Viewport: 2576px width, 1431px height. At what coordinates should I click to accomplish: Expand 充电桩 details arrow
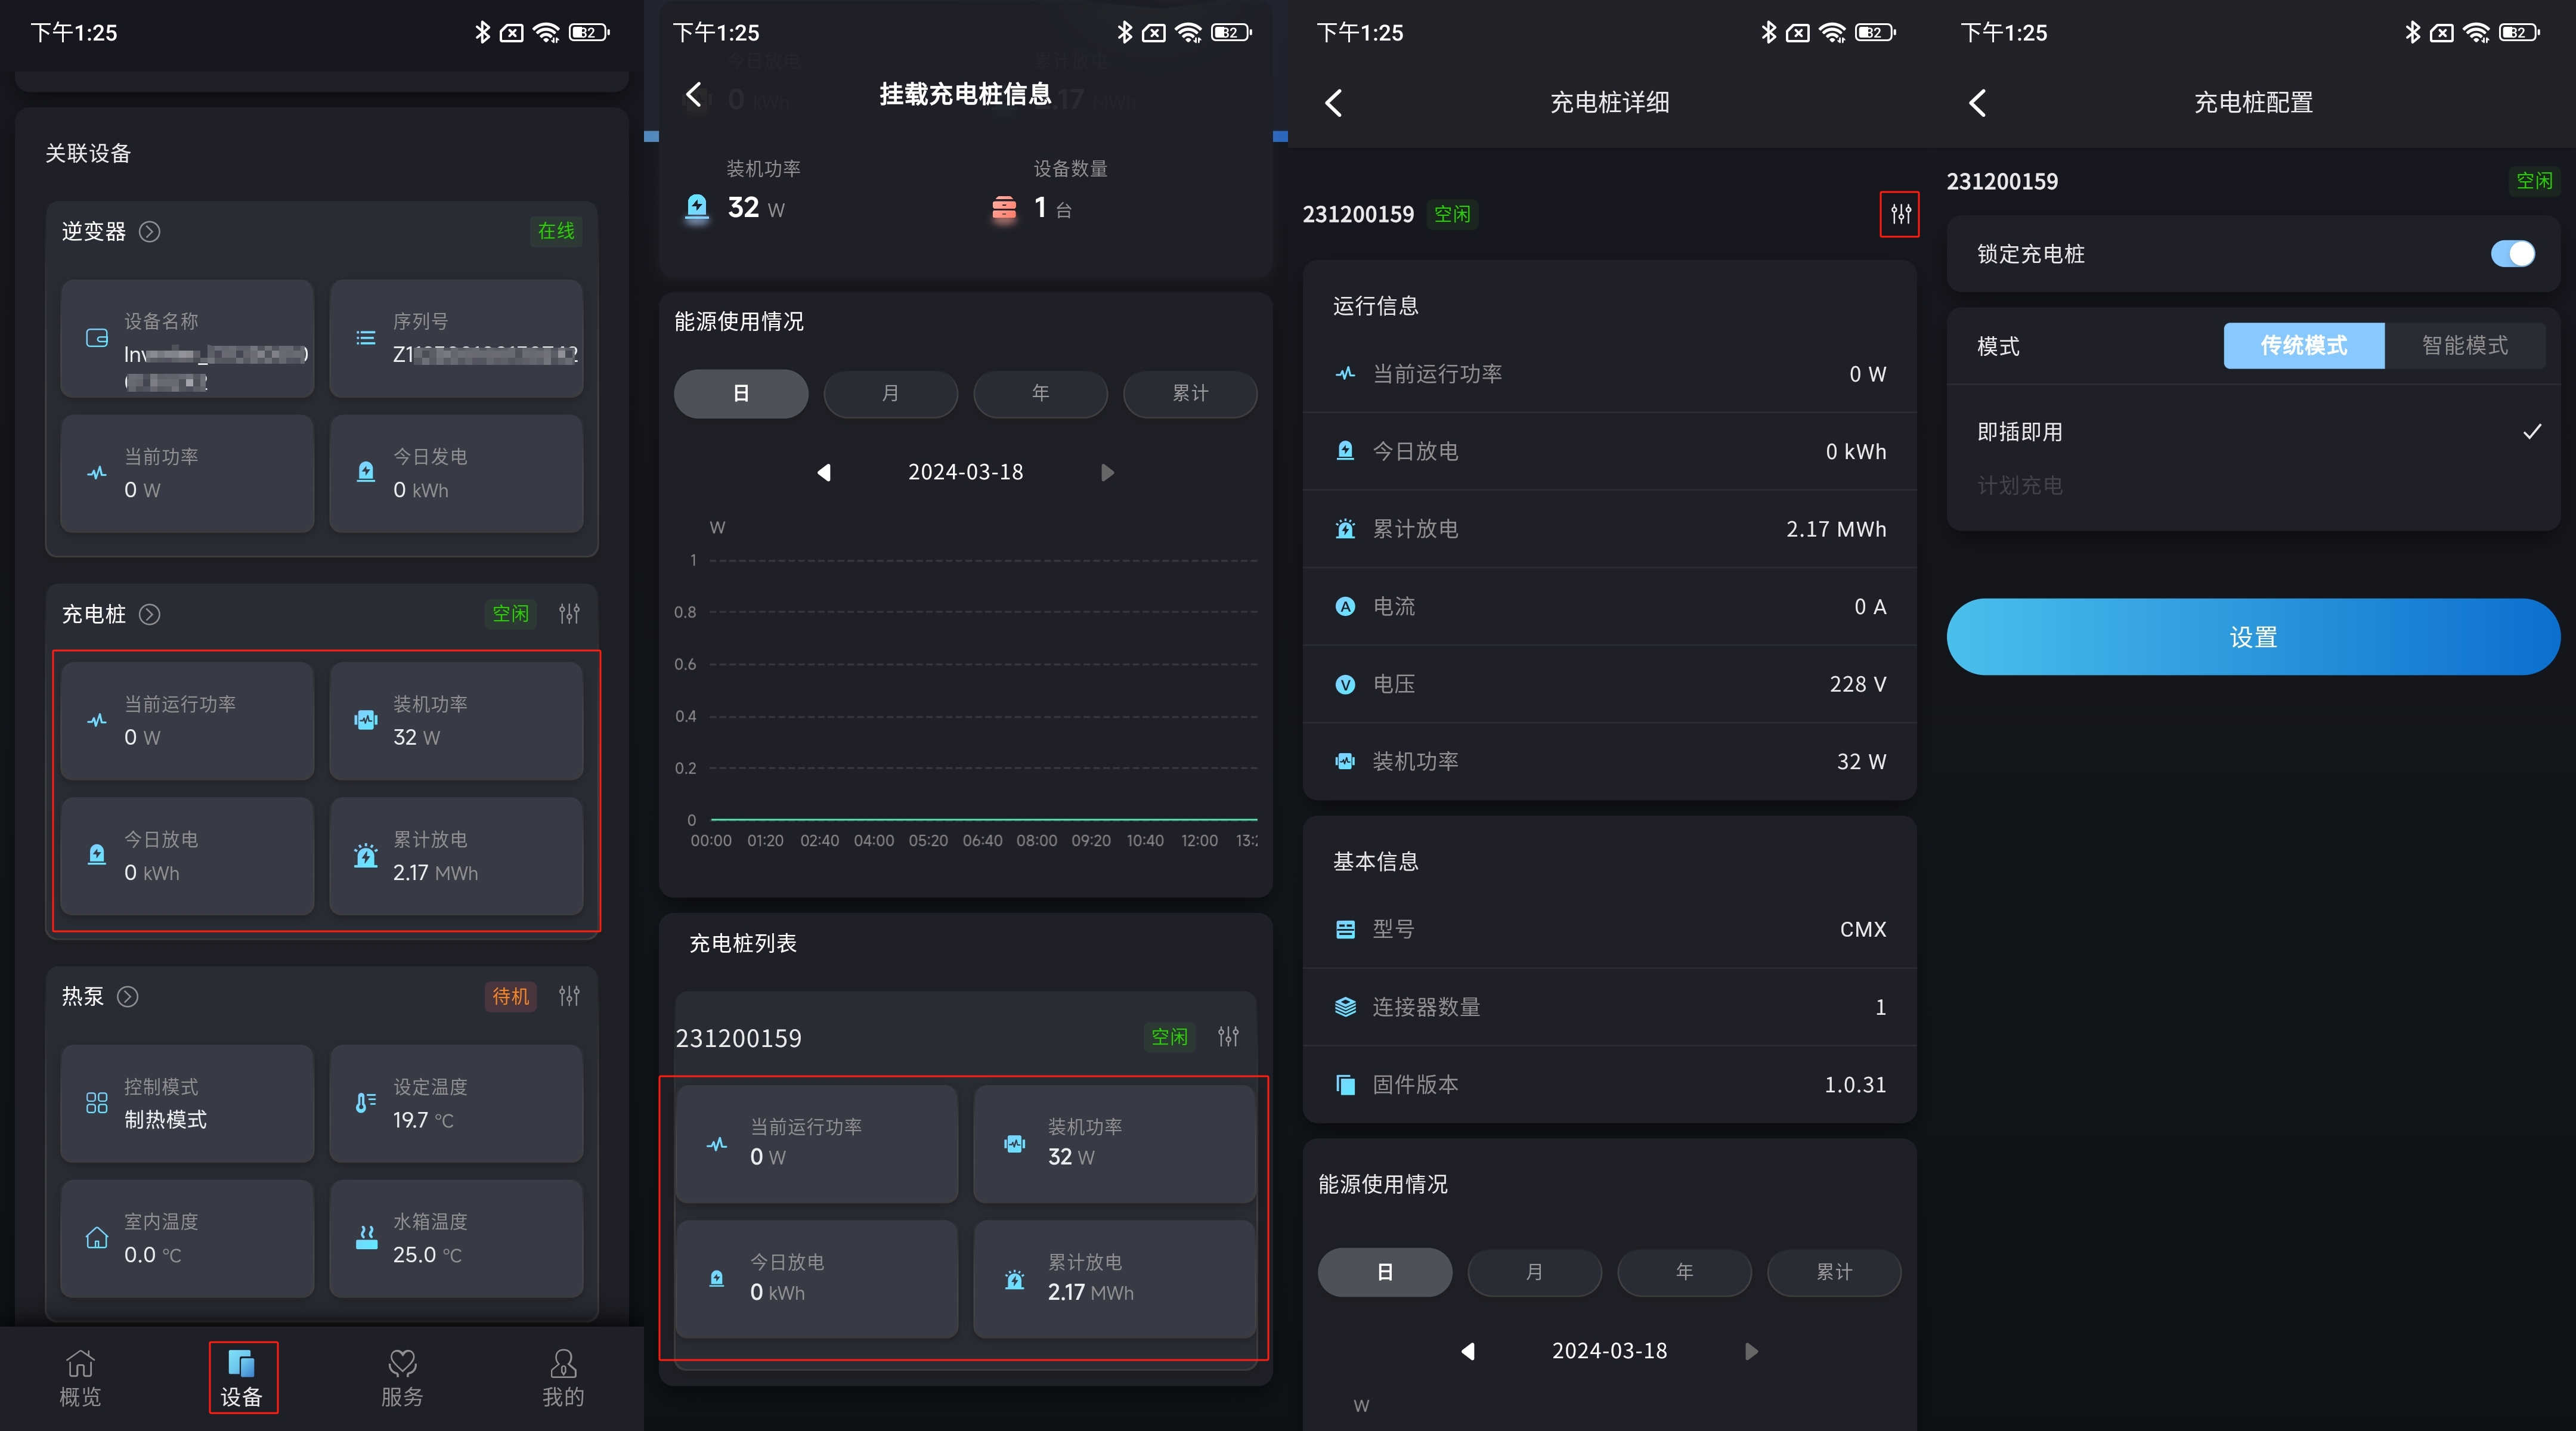(150, 614)
